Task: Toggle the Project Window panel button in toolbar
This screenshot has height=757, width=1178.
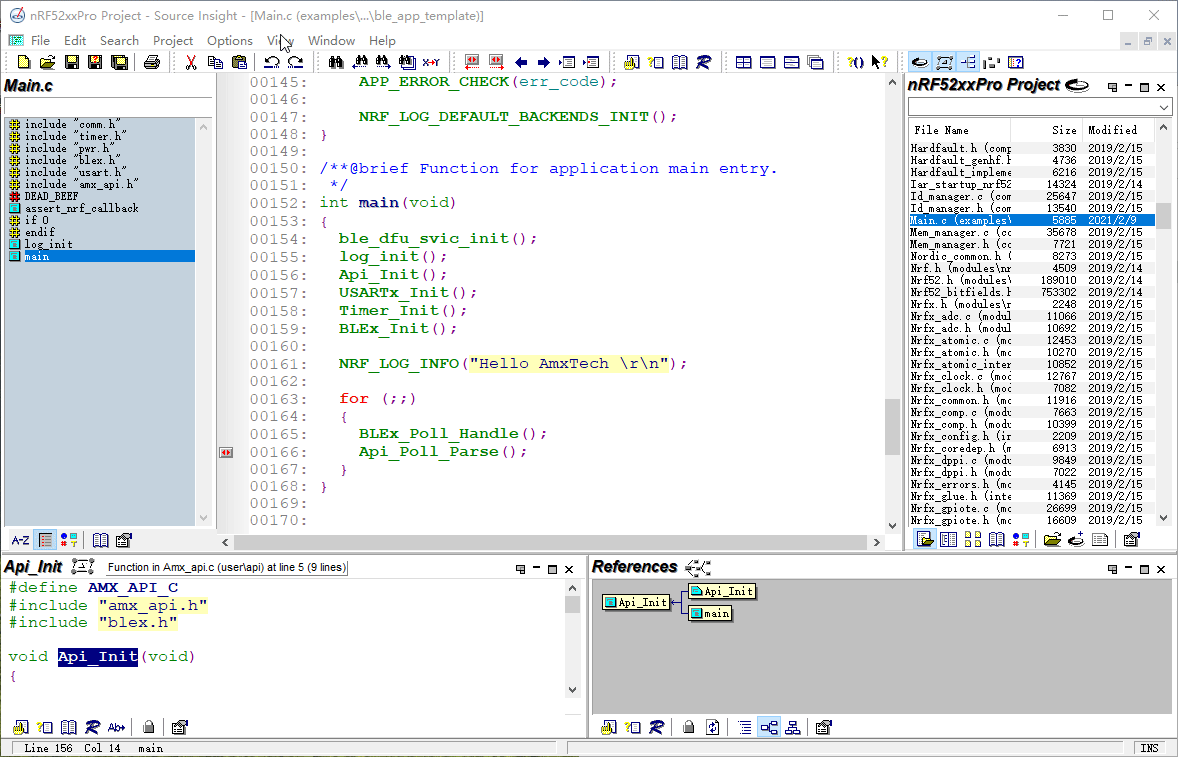Action: (920, 62)
